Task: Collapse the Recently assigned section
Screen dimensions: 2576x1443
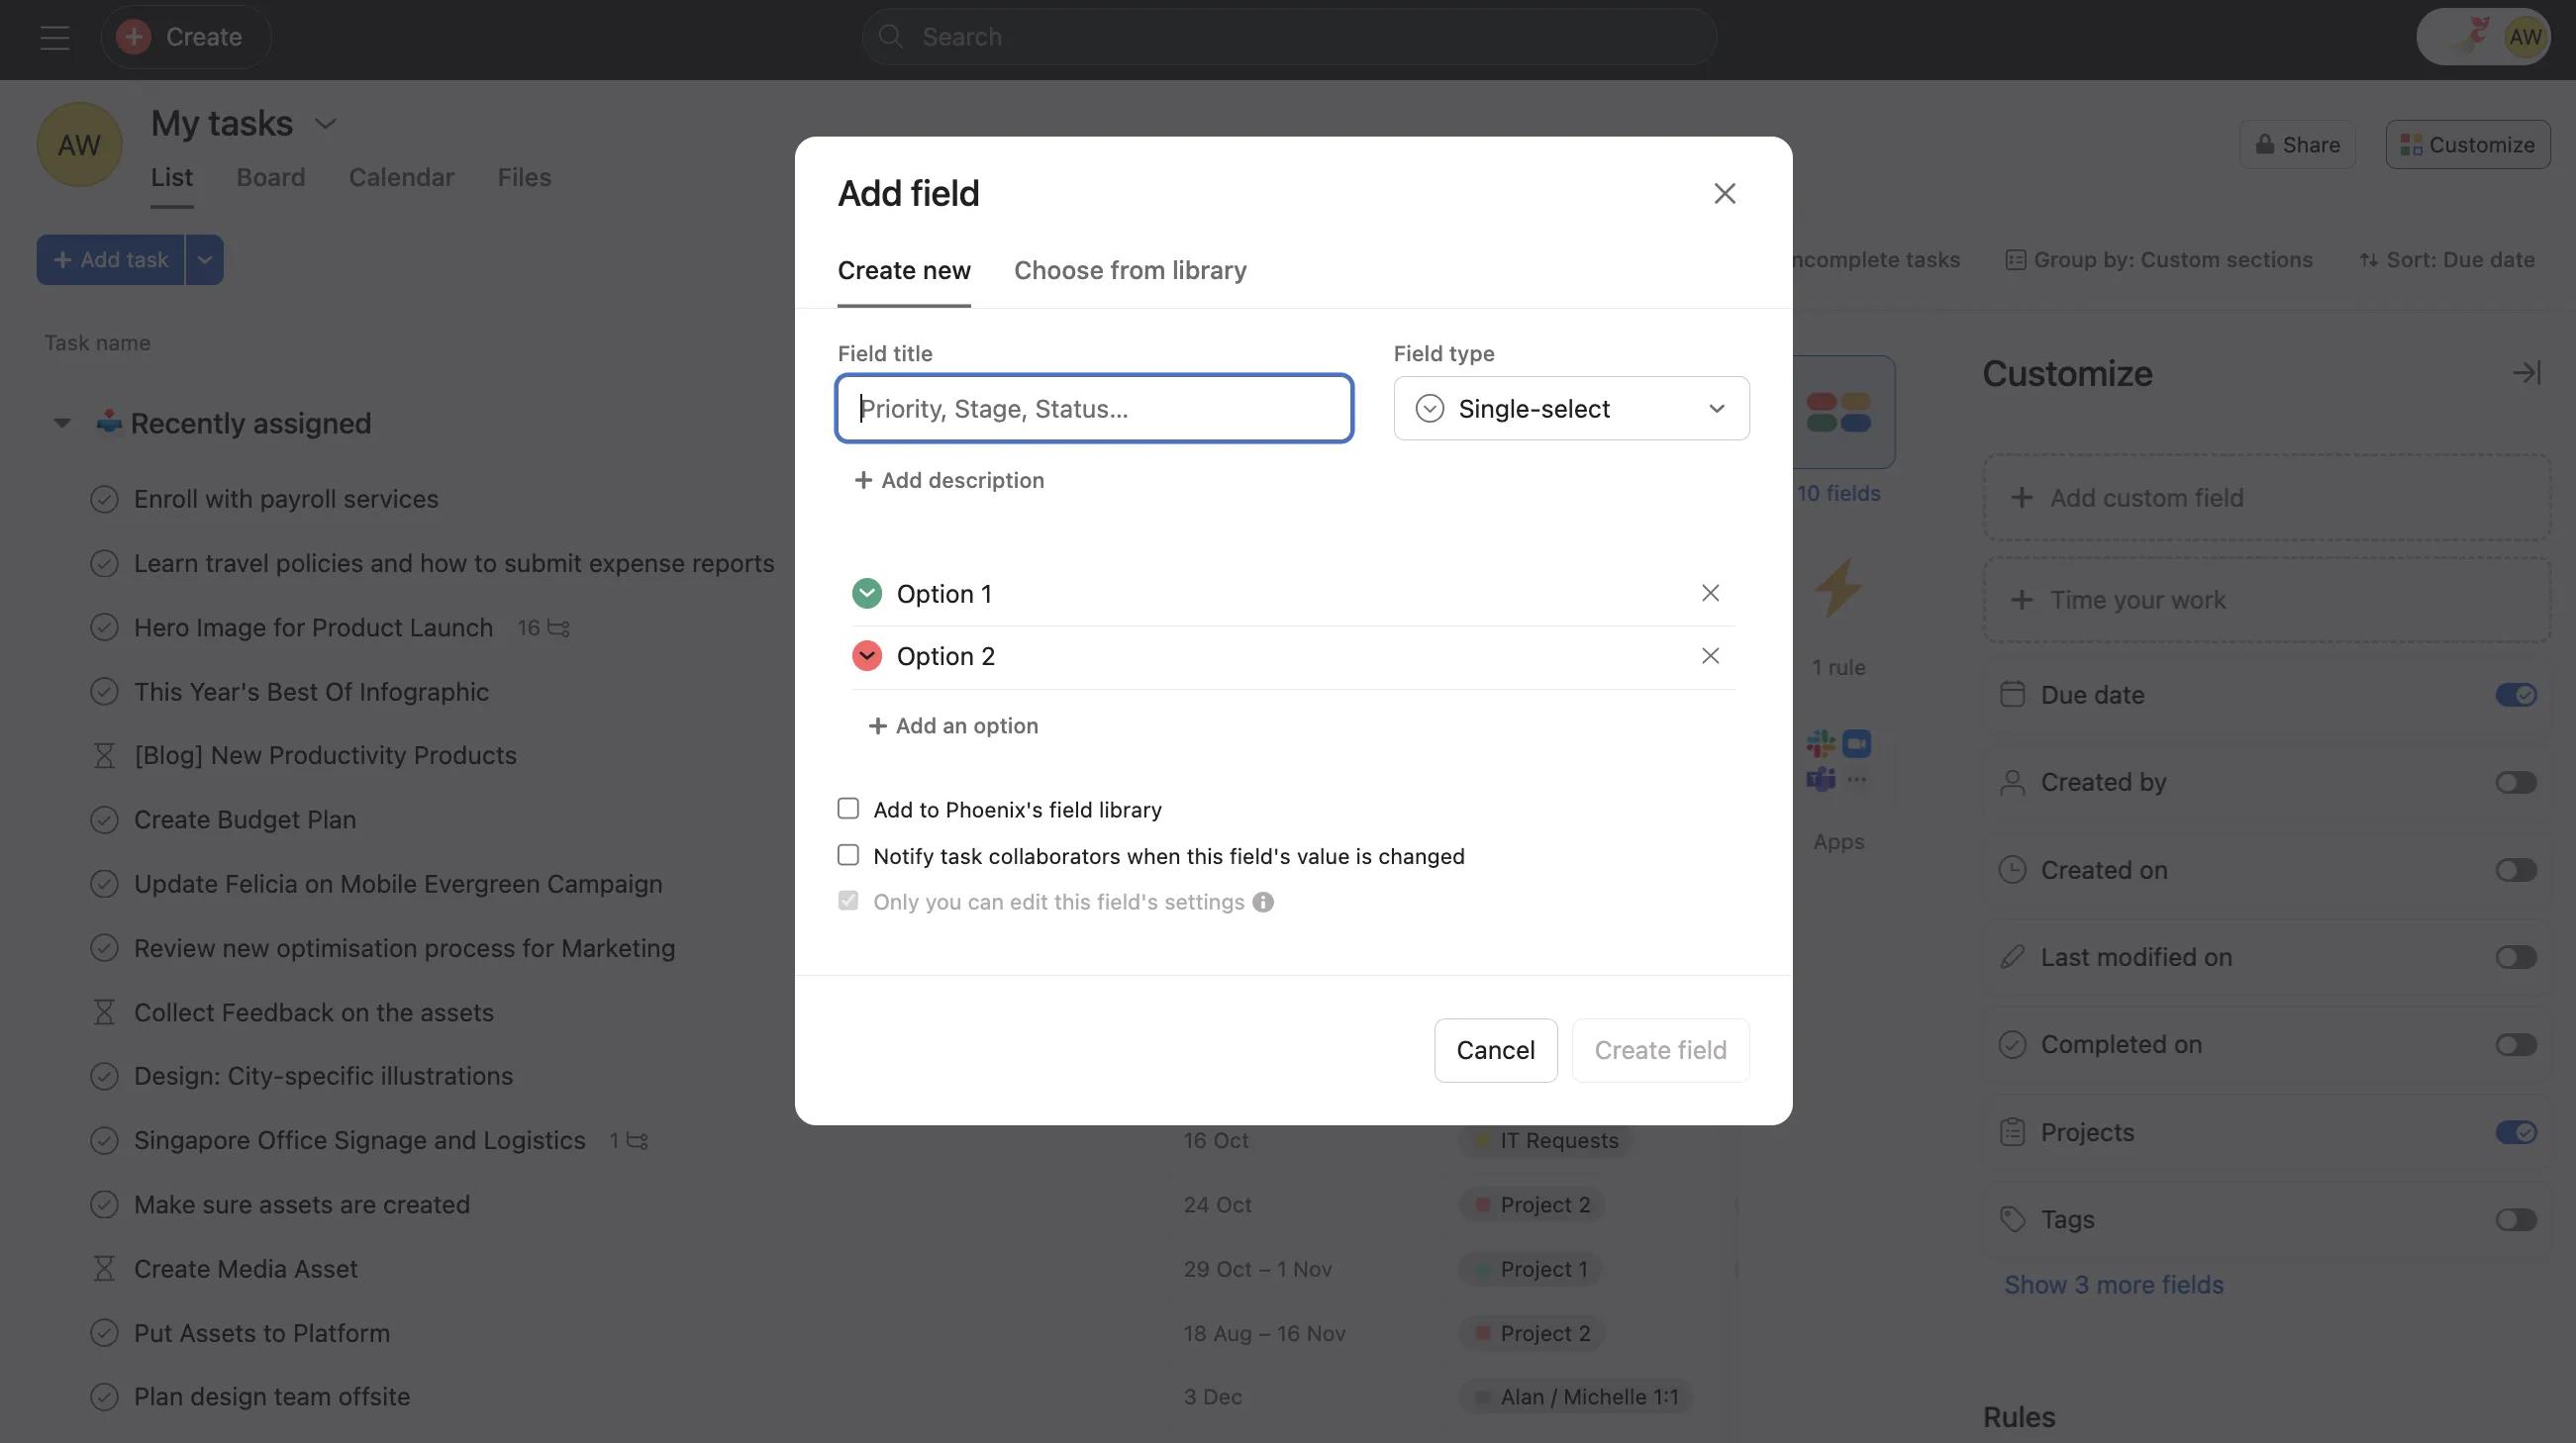Action: [x=62, y=422]
